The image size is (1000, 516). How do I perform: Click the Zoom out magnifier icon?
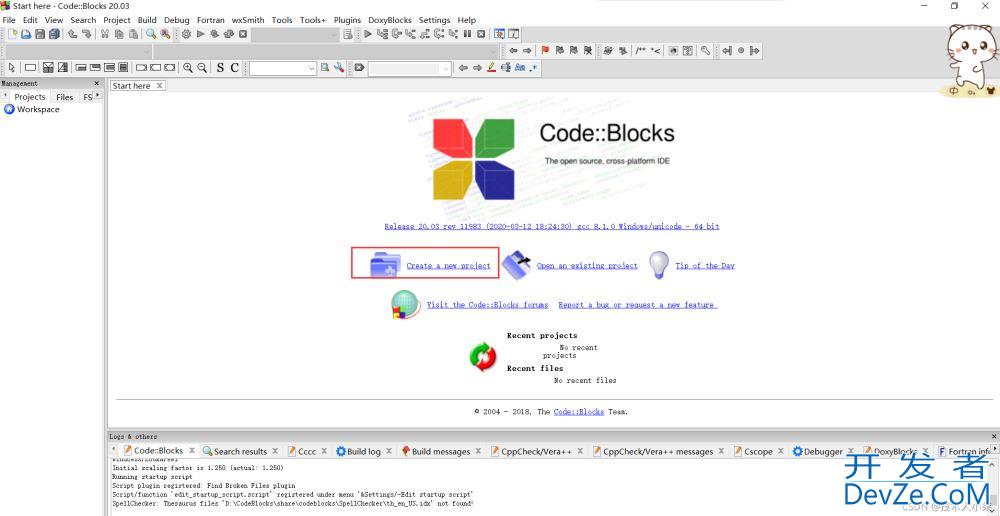tap(202, 68)
